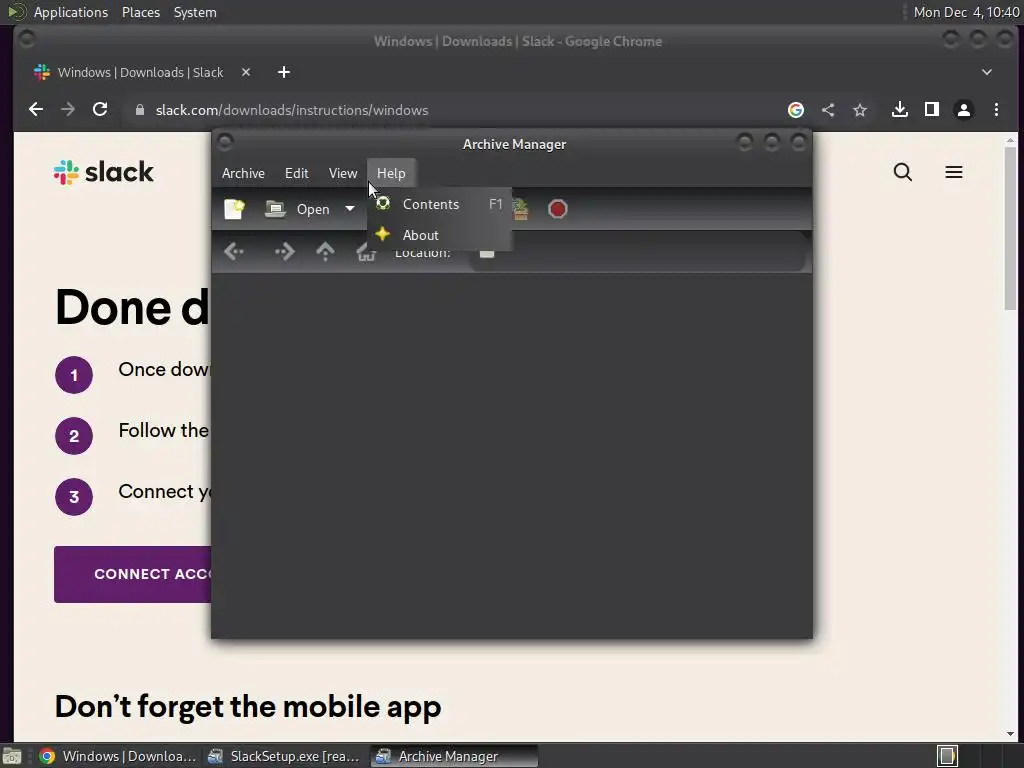Go back using Archive Manager's back arrow
1024x768 pixels.
click(234, 251)
